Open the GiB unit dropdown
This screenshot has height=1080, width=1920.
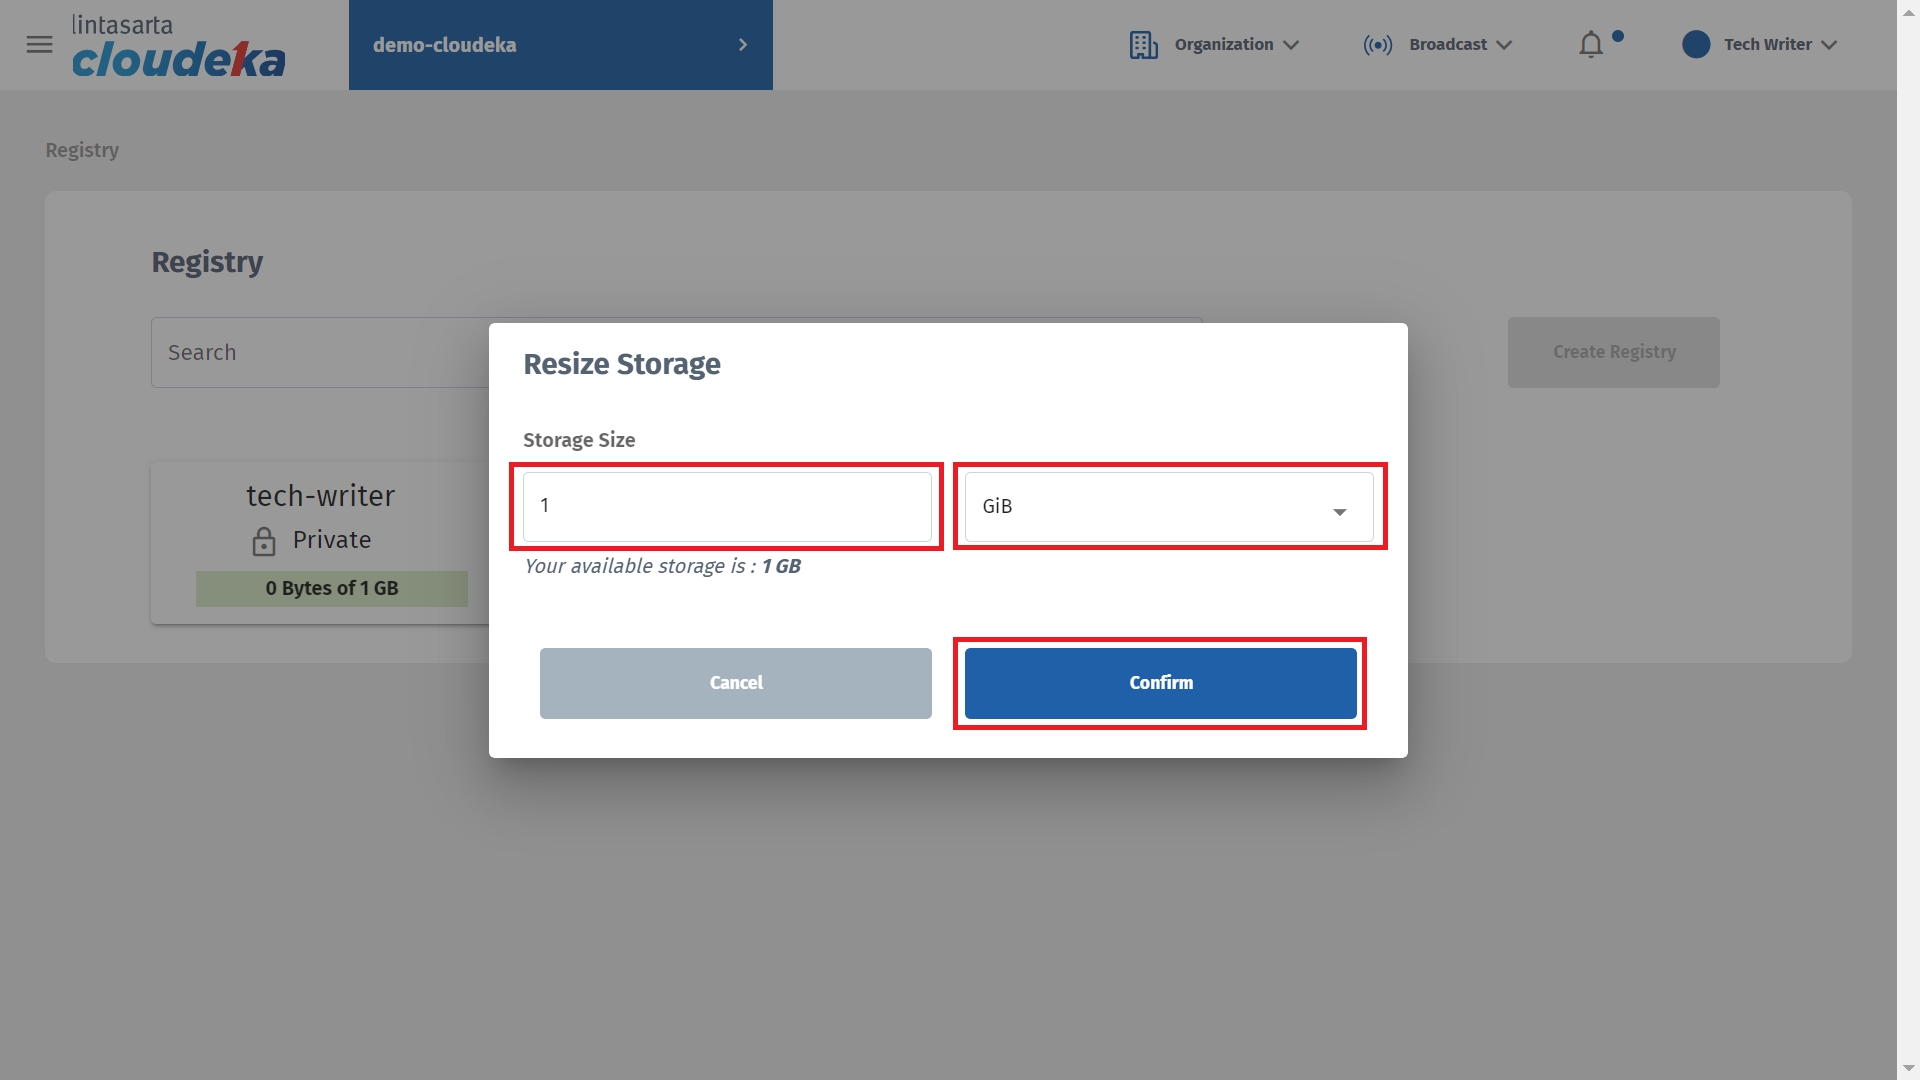click(1168, 507)
